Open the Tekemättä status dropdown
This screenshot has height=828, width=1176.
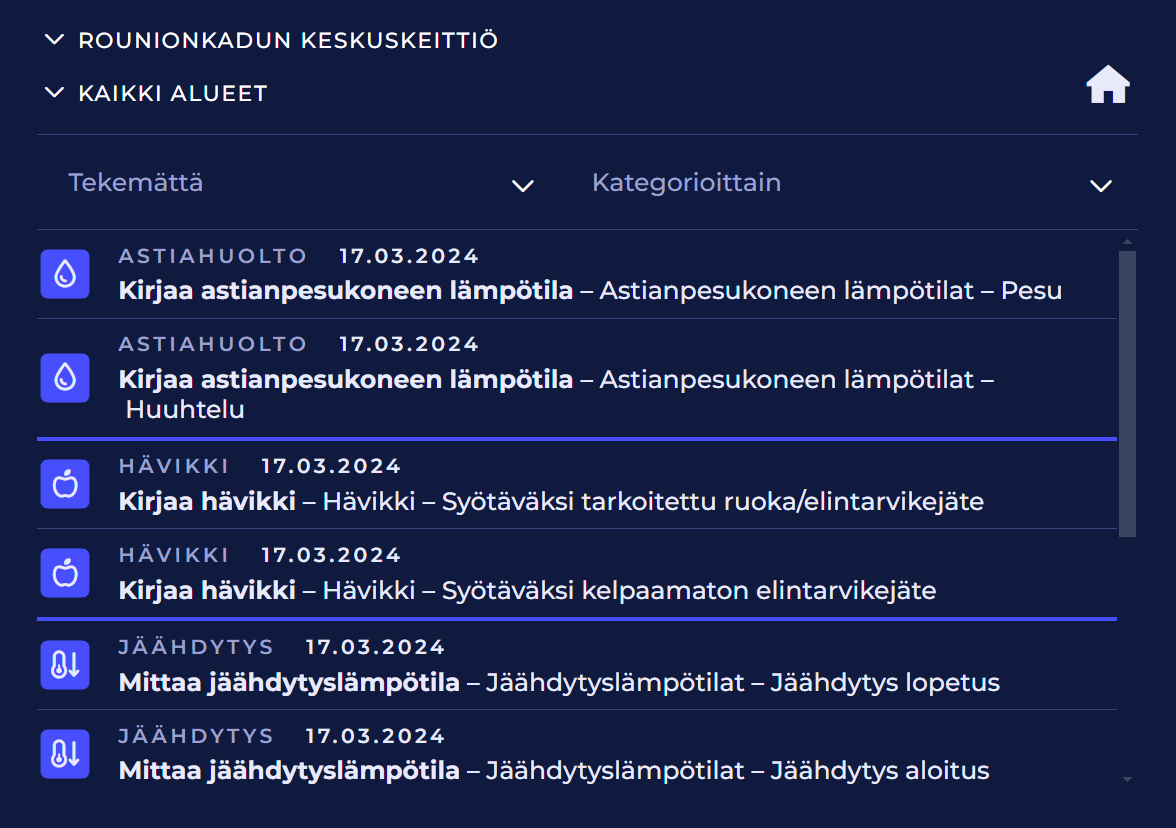tap(300, 184)
